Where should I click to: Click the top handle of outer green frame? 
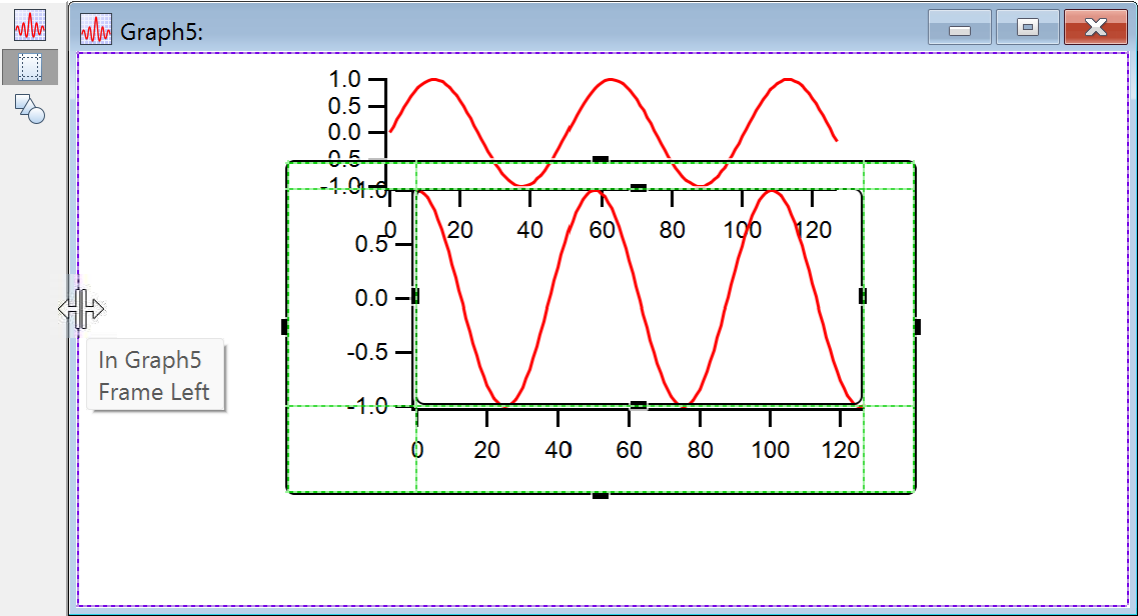pyautogui.click(x=600, y=159)
